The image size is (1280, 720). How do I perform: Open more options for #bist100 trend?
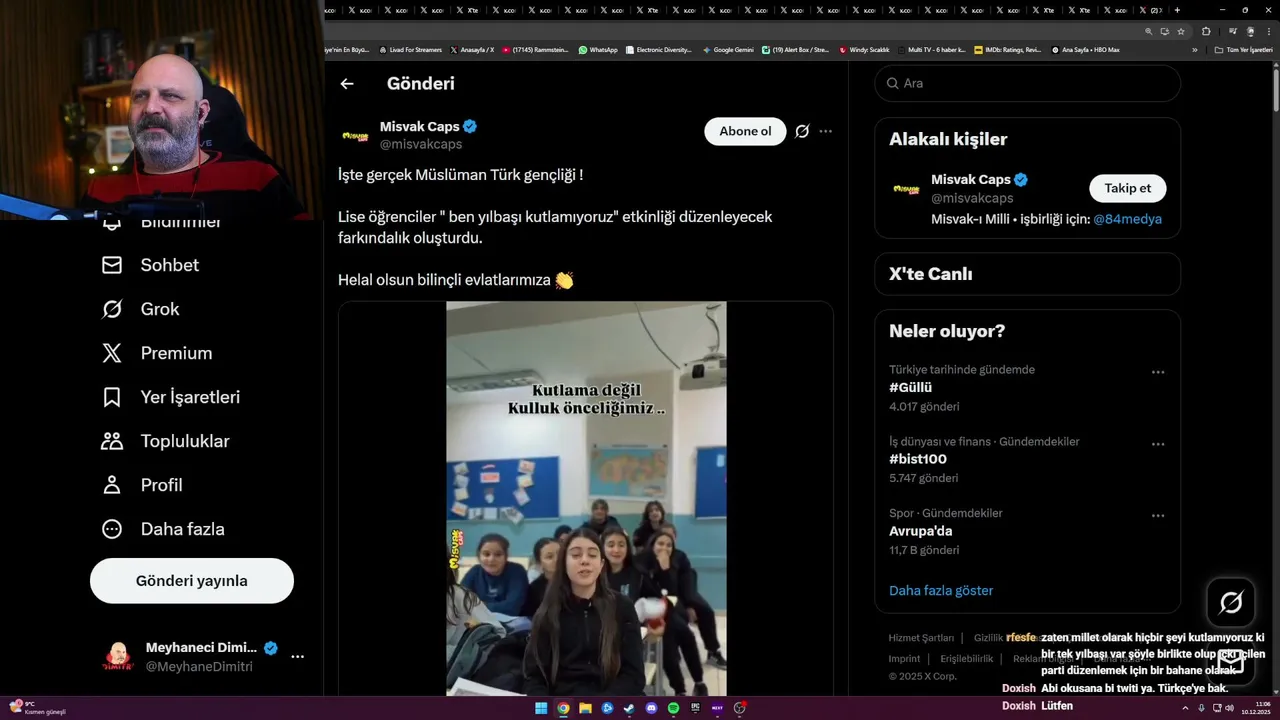[x=1158, y=444]
